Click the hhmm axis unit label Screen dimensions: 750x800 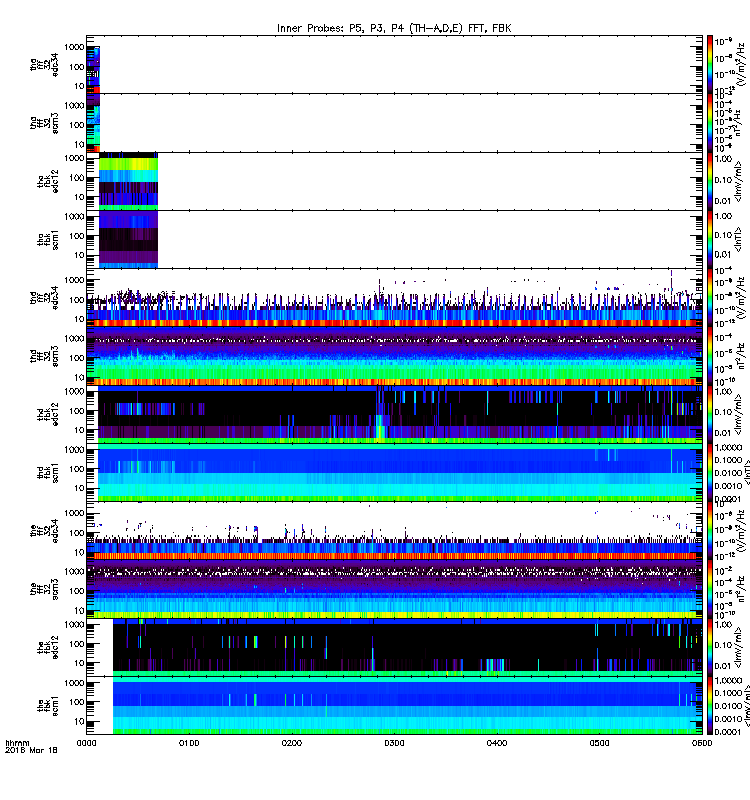coord(17,743)
